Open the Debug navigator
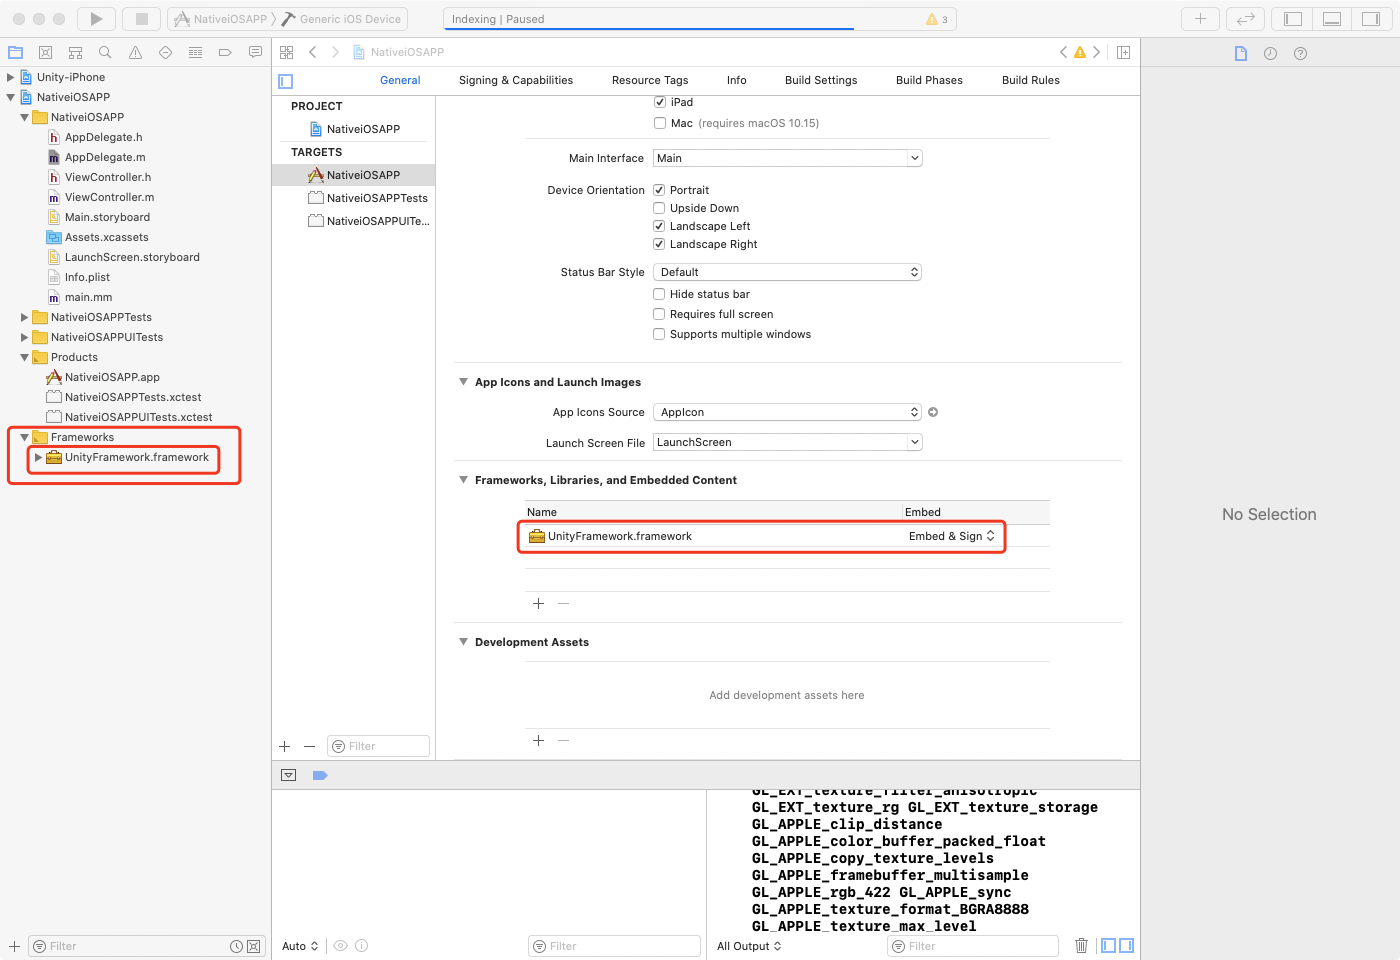1400x960 pixels. pyautogui.click(x=195, y=53)
